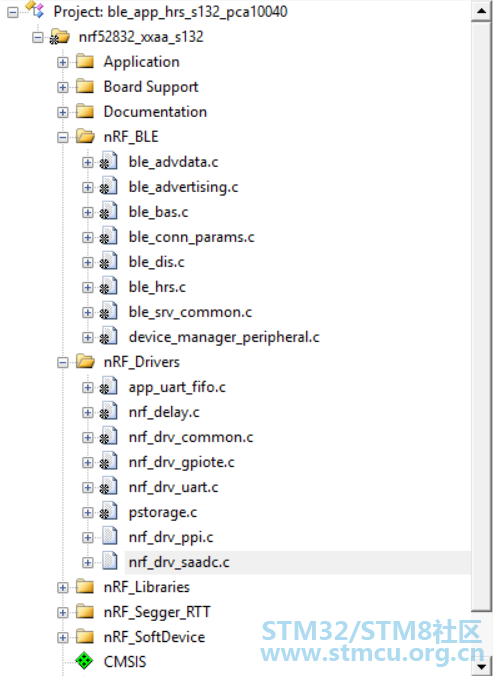493x676 pixels.
Task: Click the vertical scrollbar thumb
Action: click(x=482, y=316)
